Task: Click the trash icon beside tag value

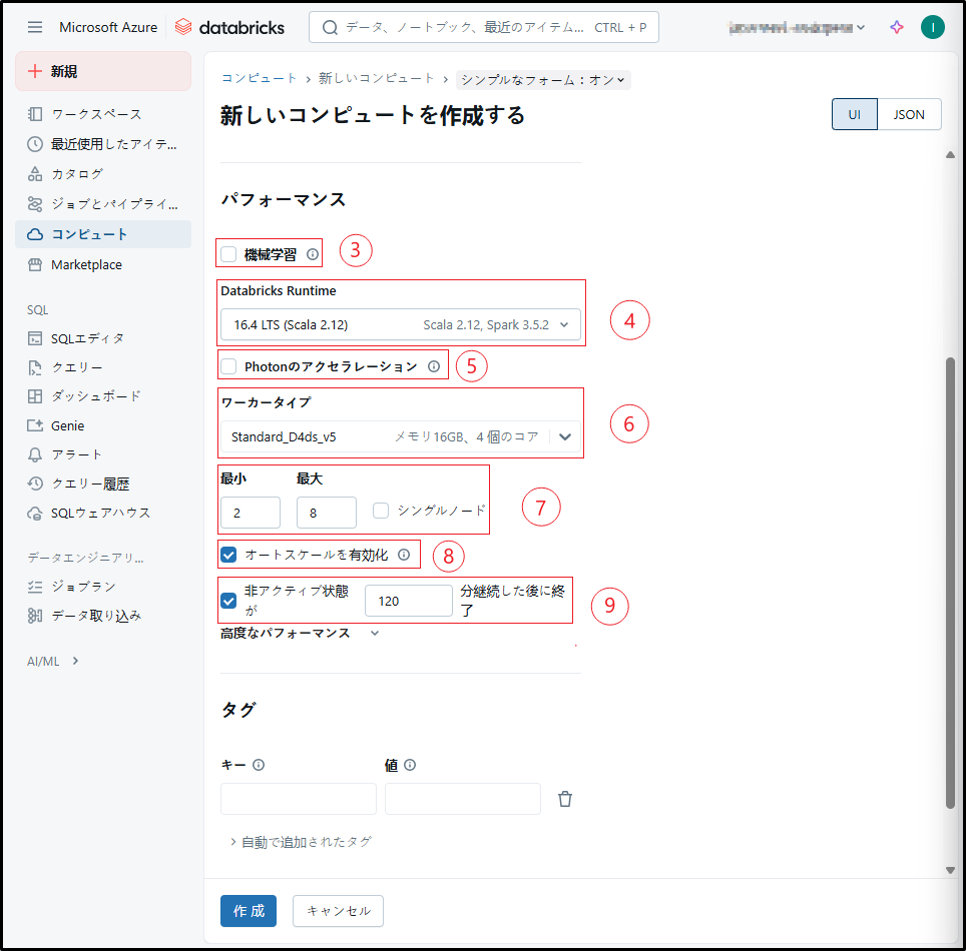Action: (x=565, y=799)
